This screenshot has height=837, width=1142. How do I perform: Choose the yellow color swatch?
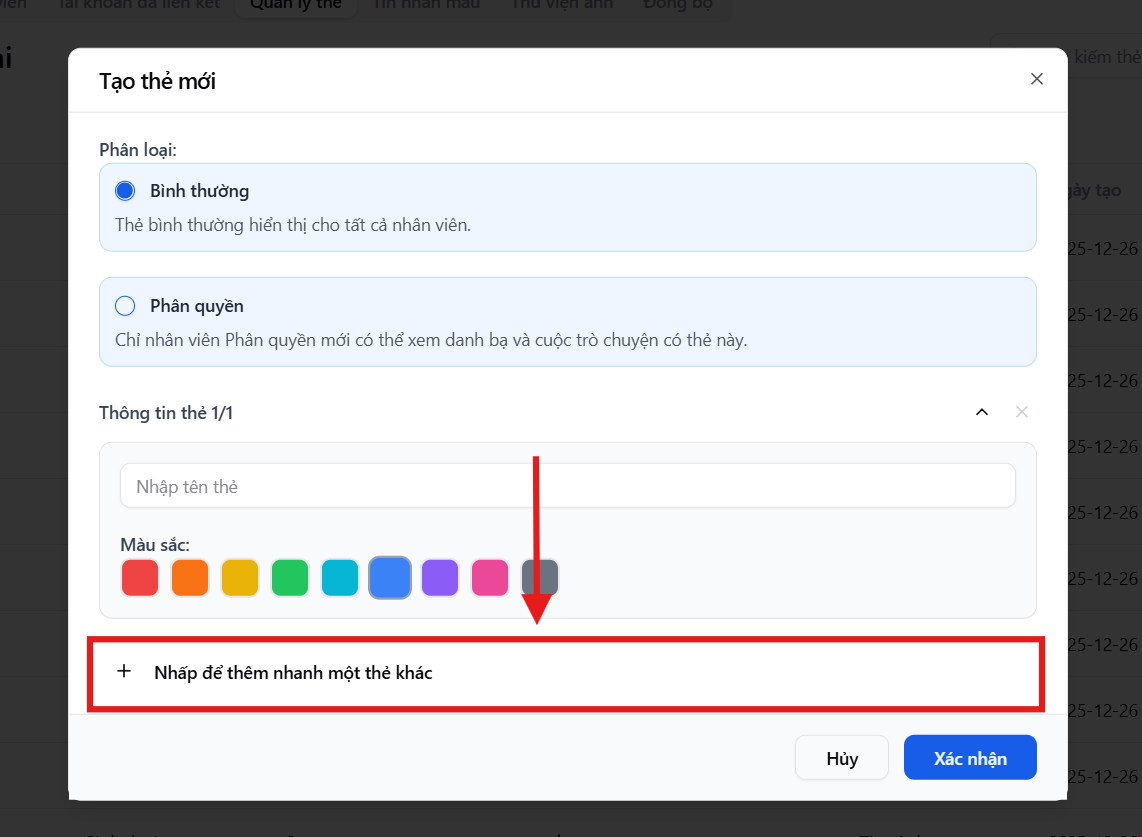tap(240, 578)
